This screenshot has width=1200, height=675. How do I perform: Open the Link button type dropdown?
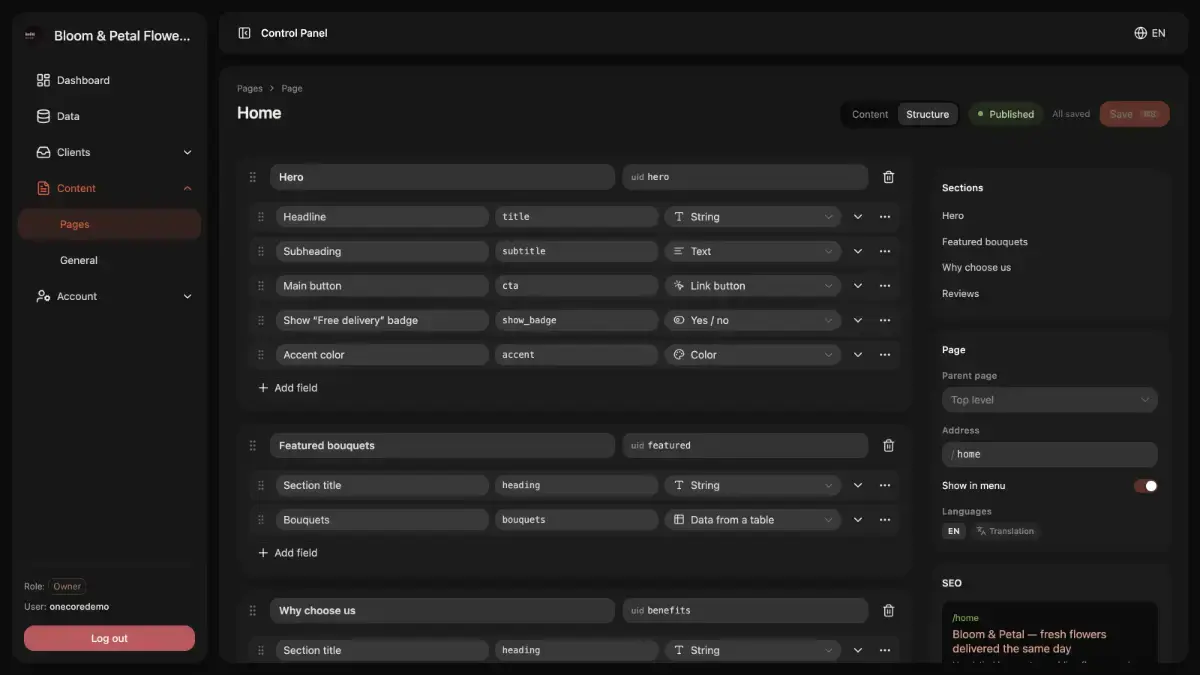point(753,286)
